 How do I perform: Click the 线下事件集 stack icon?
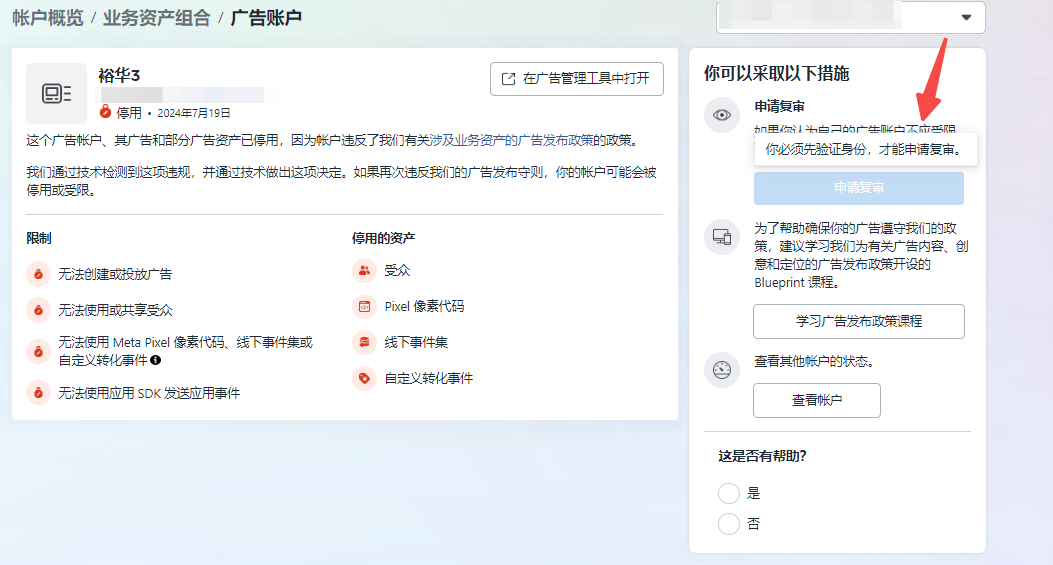[x=364, y=342]
